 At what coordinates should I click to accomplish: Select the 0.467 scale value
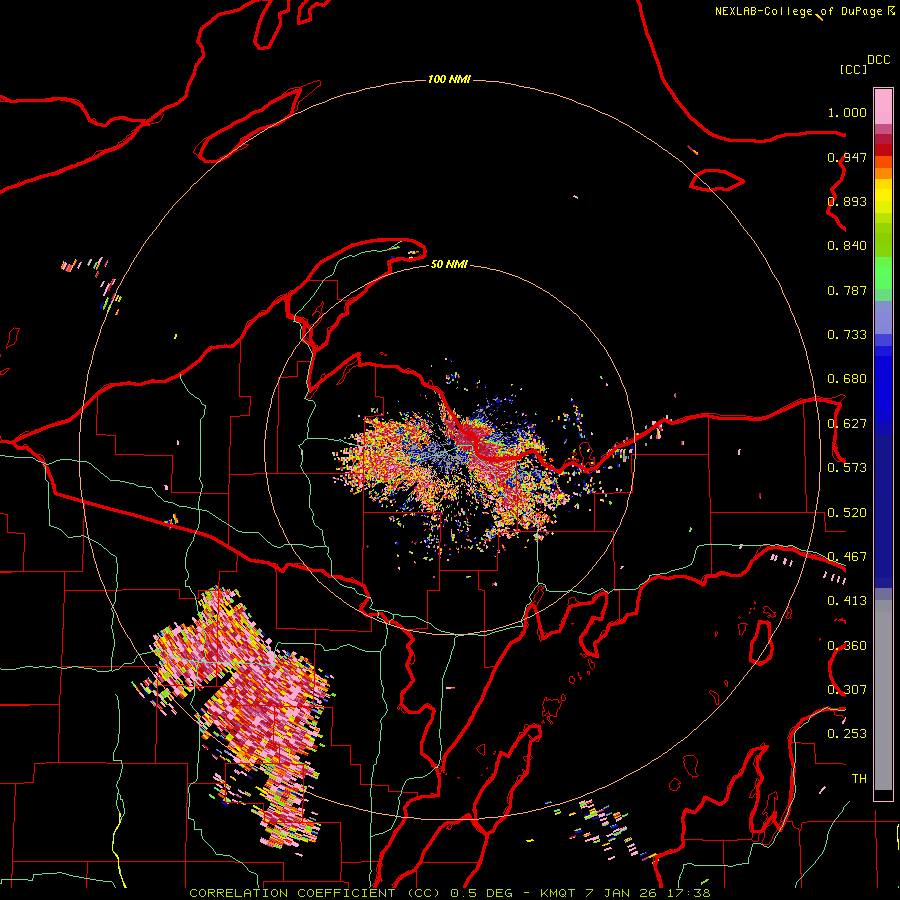[847, 557]
